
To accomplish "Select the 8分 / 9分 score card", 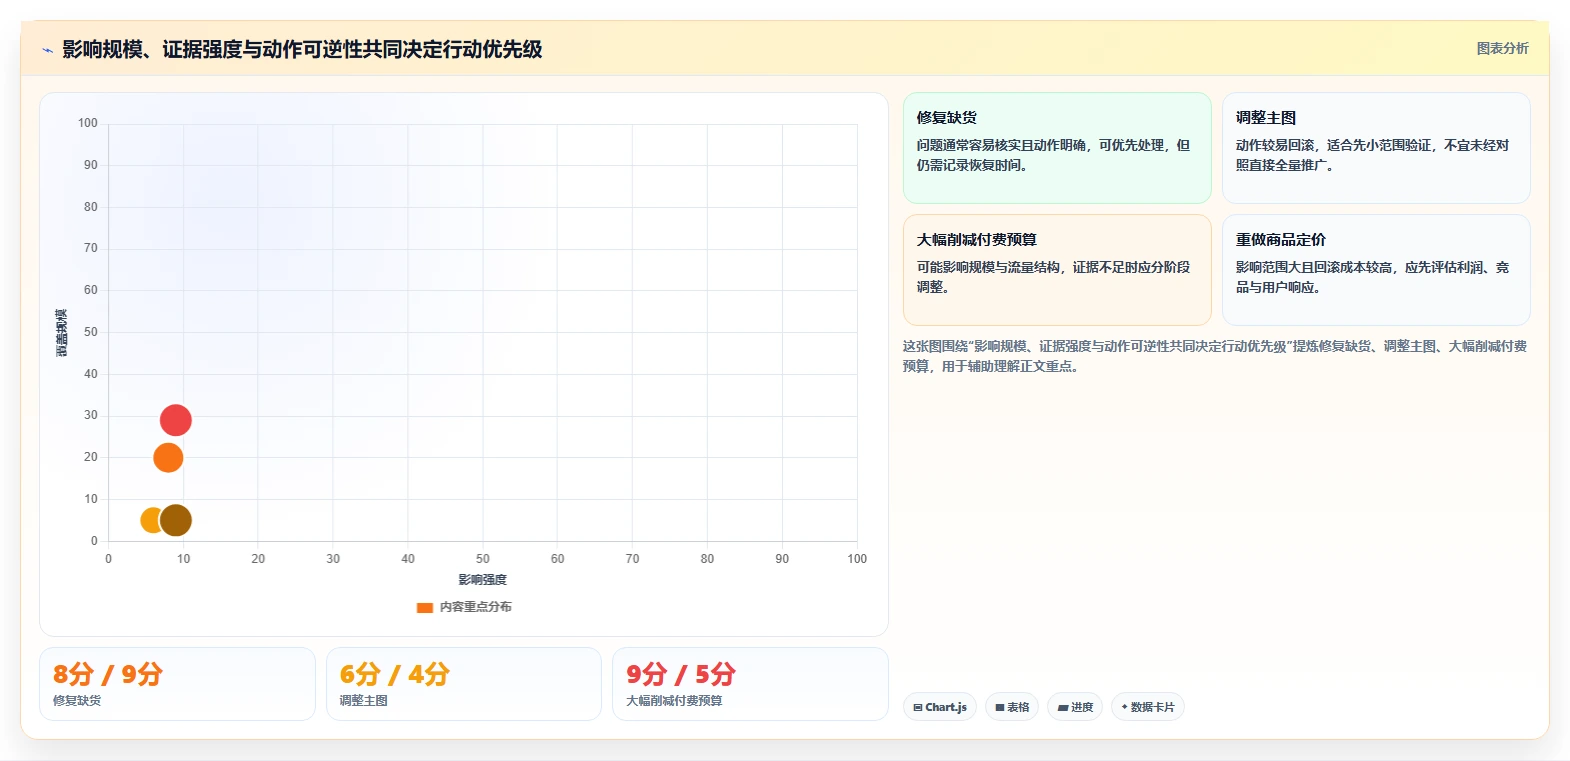I will [x=177, y=684].
